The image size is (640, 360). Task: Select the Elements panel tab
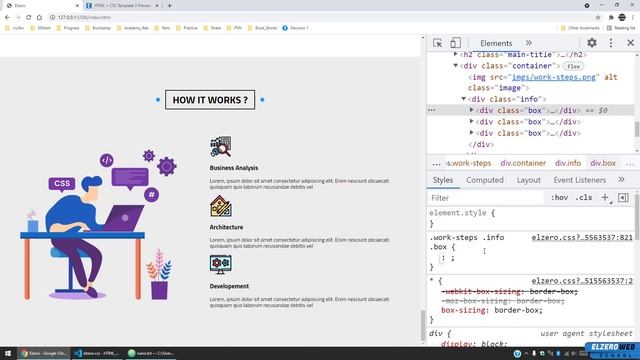coord(496,43)
